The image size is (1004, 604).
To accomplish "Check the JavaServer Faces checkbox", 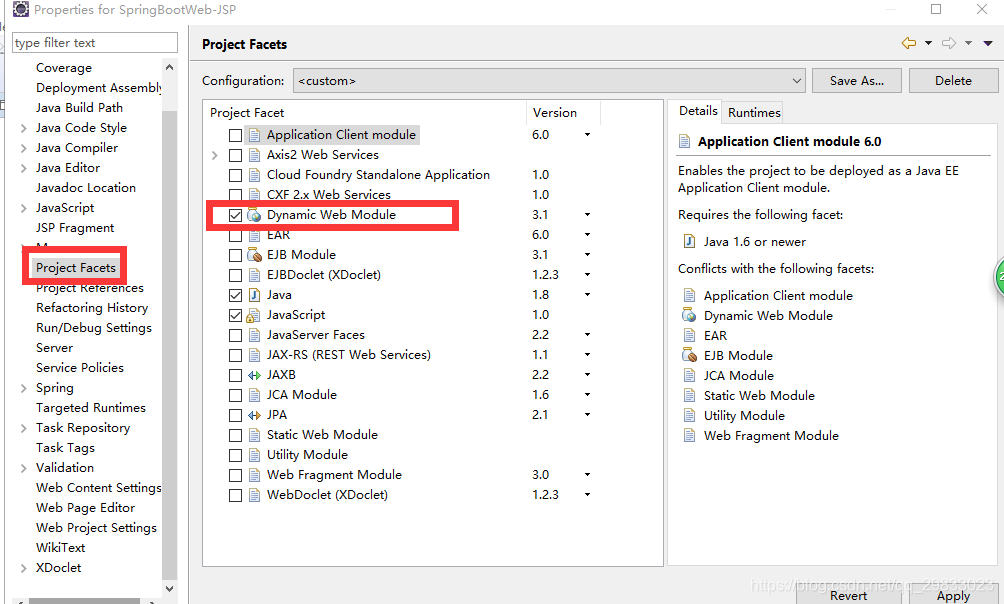I will click(235, 335).
